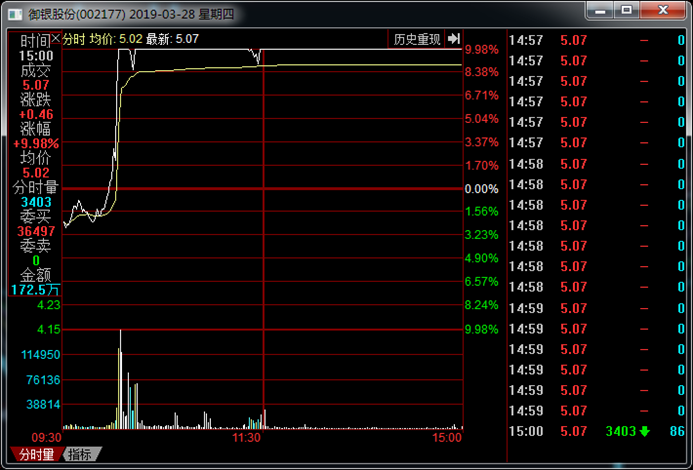Maximize the stock chart window
The width and height of the screenshot is (693, 470).
[x=627, y=10]
